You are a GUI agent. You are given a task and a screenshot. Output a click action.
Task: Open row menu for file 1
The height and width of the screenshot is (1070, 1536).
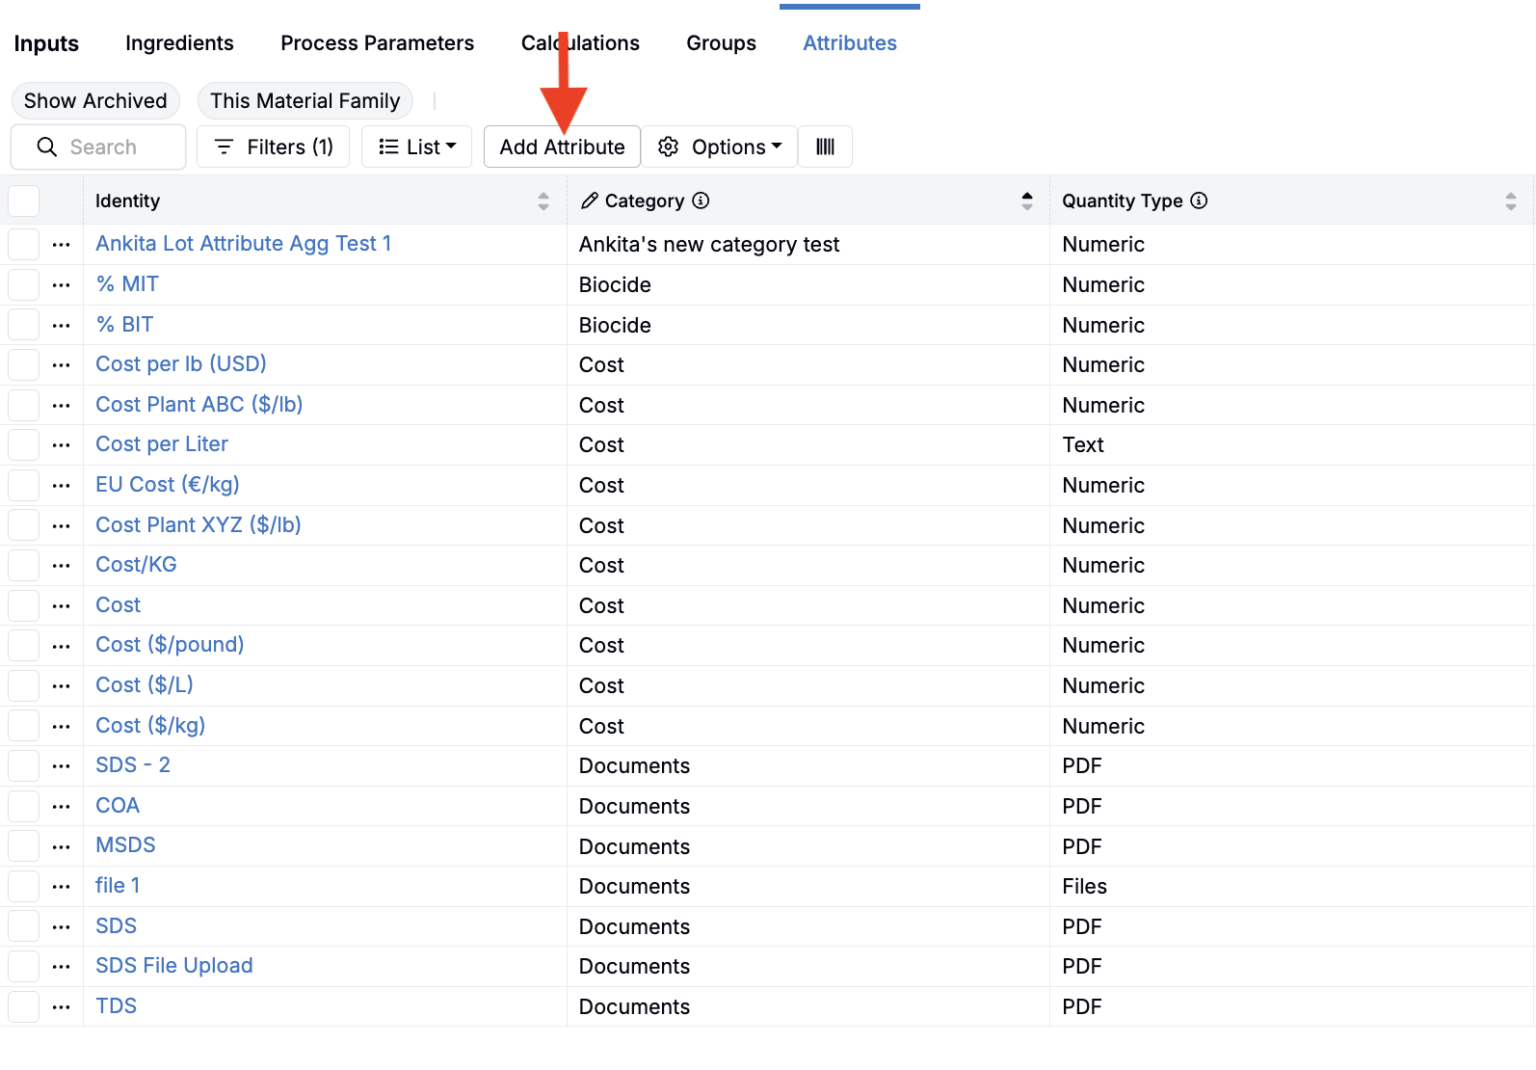[x=61, y=886]
